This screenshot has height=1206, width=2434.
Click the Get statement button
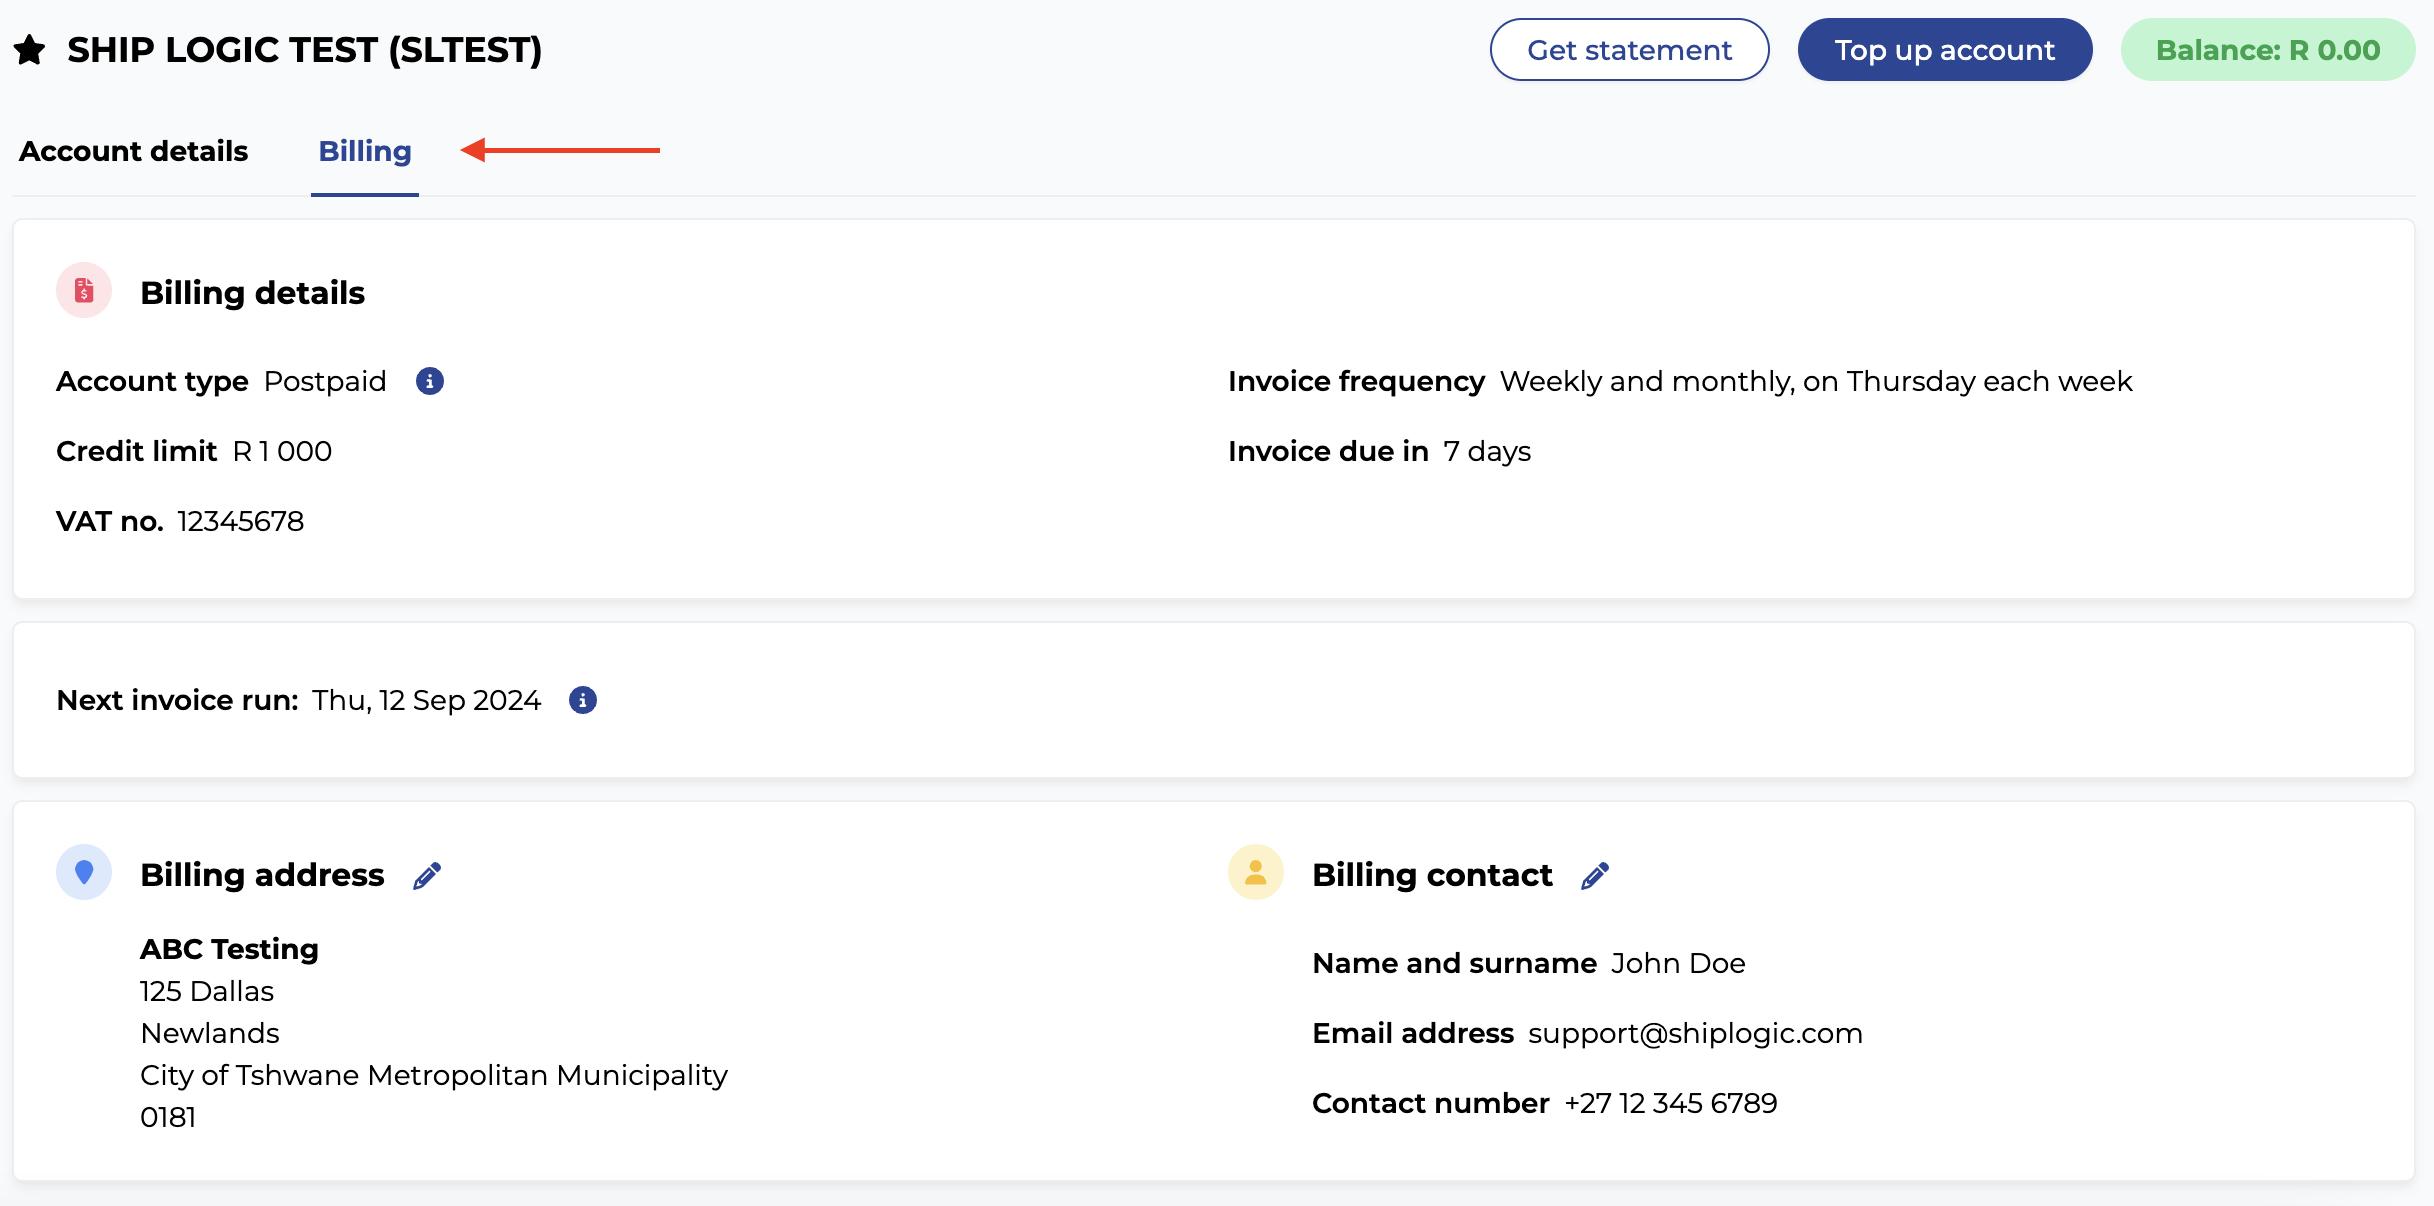point(1630,50)
